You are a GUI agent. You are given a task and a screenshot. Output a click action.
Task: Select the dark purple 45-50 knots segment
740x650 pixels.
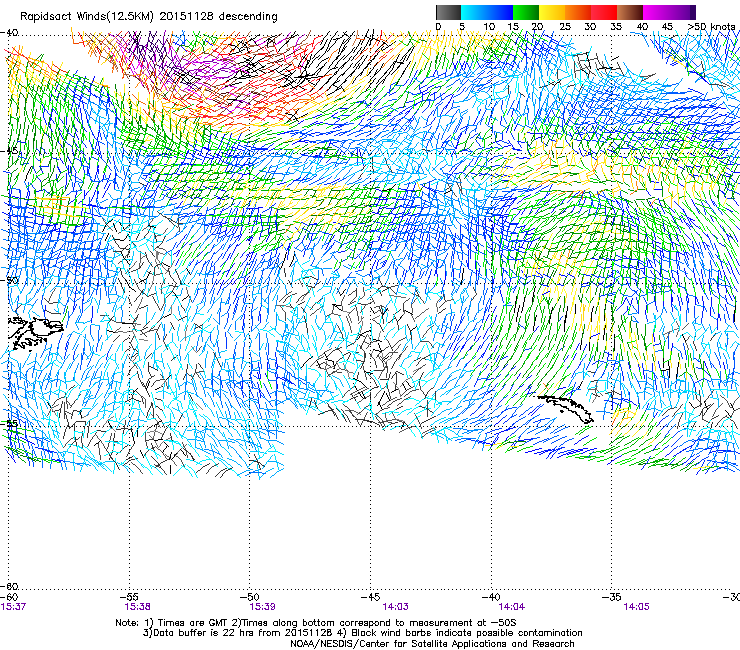tap(682, 12)
